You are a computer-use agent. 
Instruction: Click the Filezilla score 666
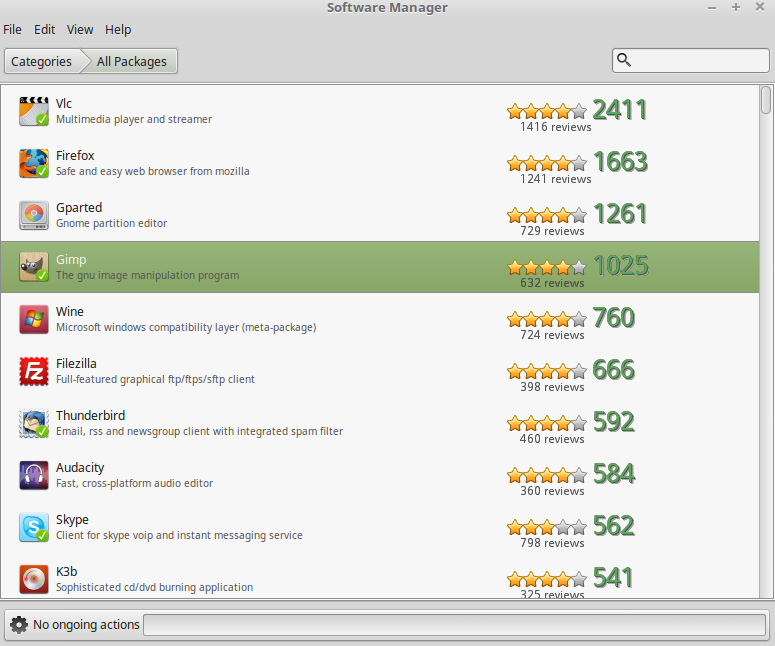tap(613, 370)
